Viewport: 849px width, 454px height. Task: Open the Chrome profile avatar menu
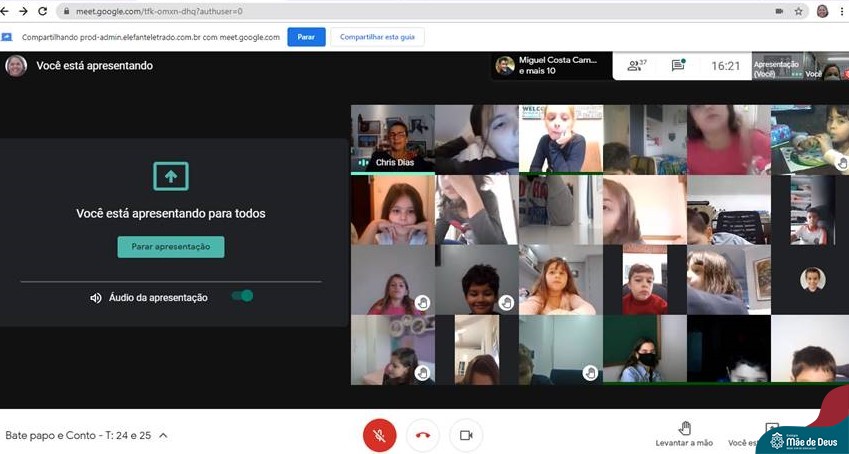pyautogui.click(x=822, y=11)
